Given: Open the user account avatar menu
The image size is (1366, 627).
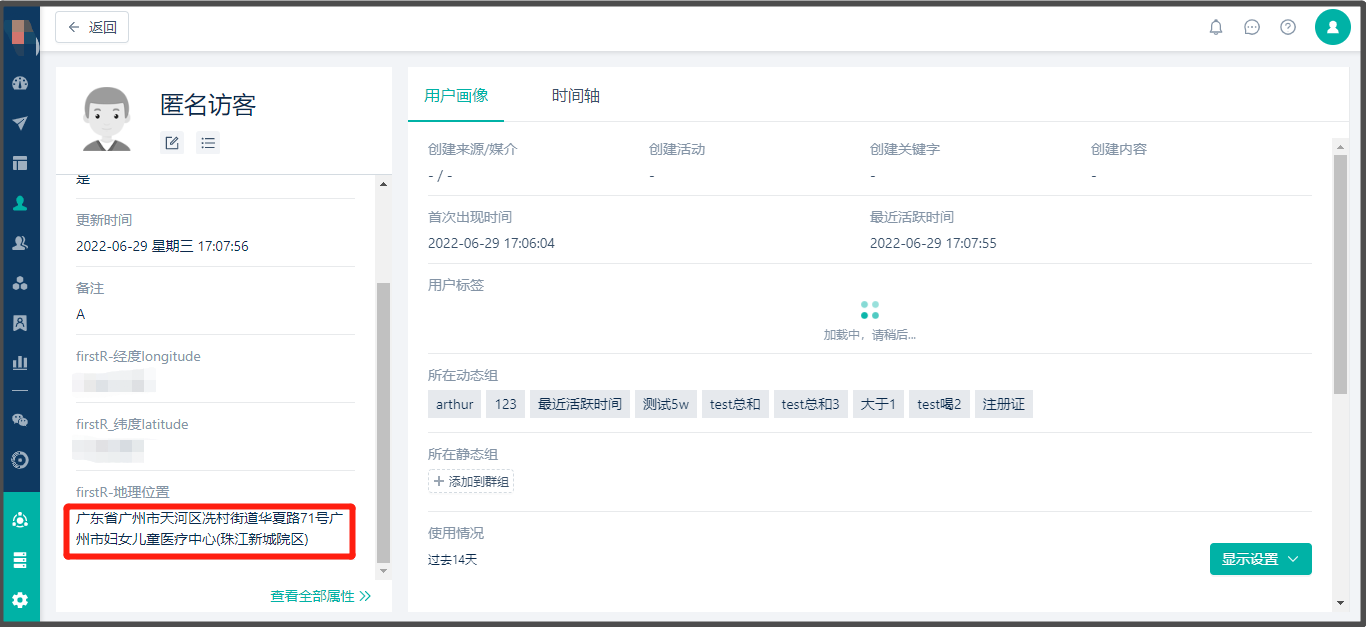Looking at the screenshot, I should pos(1333,27).
